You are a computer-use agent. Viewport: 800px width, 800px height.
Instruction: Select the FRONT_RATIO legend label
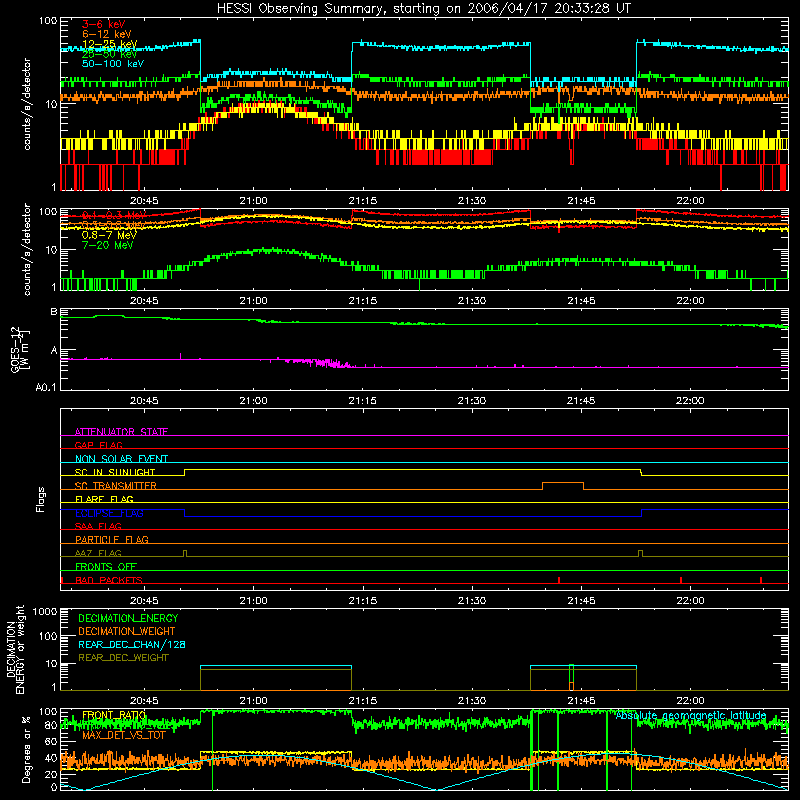click(x=114, y=715)
